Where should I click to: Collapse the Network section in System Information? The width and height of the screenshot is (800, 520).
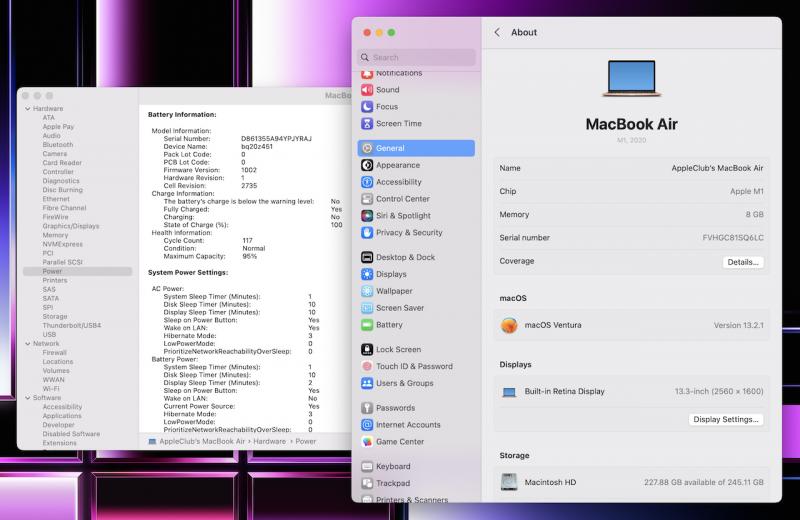pyautogui.click(x=28, y=343)
